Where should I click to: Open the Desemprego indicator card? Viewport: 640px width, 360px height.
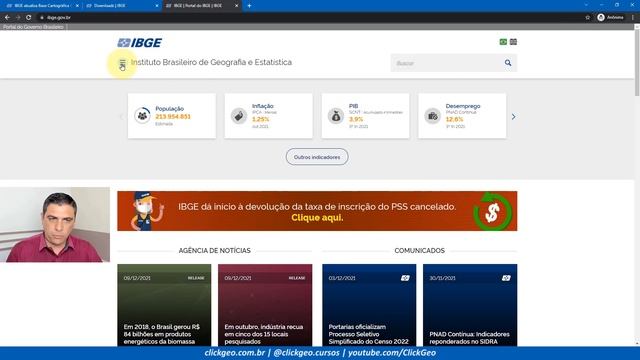click(462, 116)
